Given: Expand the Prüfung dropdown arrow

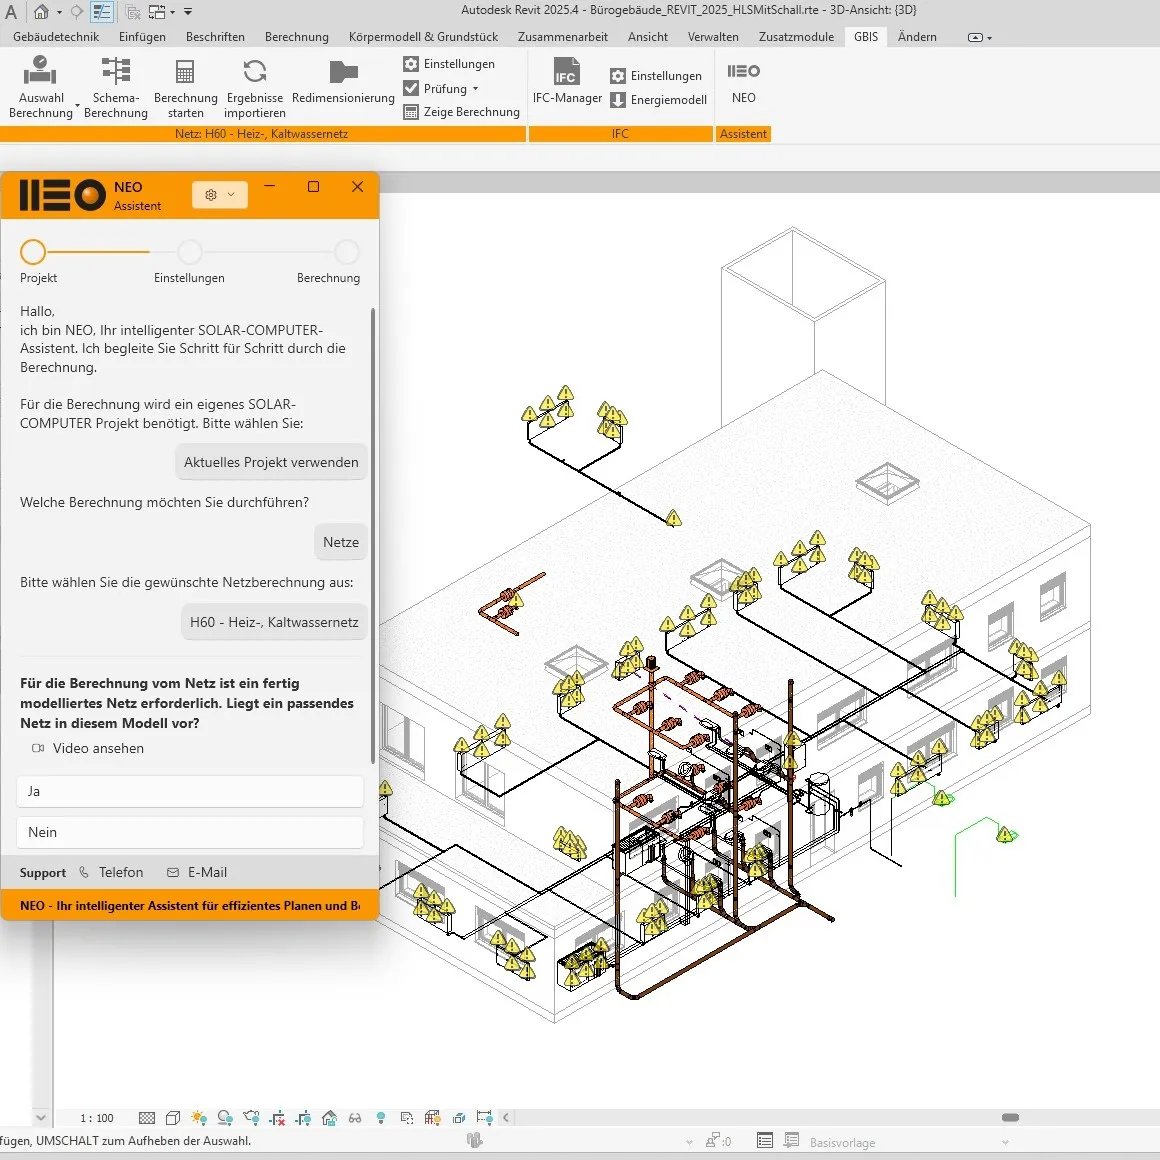Looking at the screenshot, I should click(475, 89).
